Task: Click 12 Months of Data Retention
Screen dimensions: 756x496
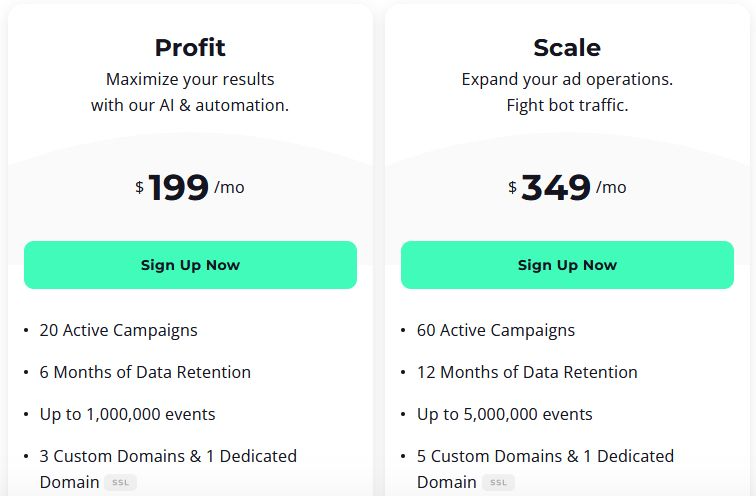Action: [x=527, y=372]
